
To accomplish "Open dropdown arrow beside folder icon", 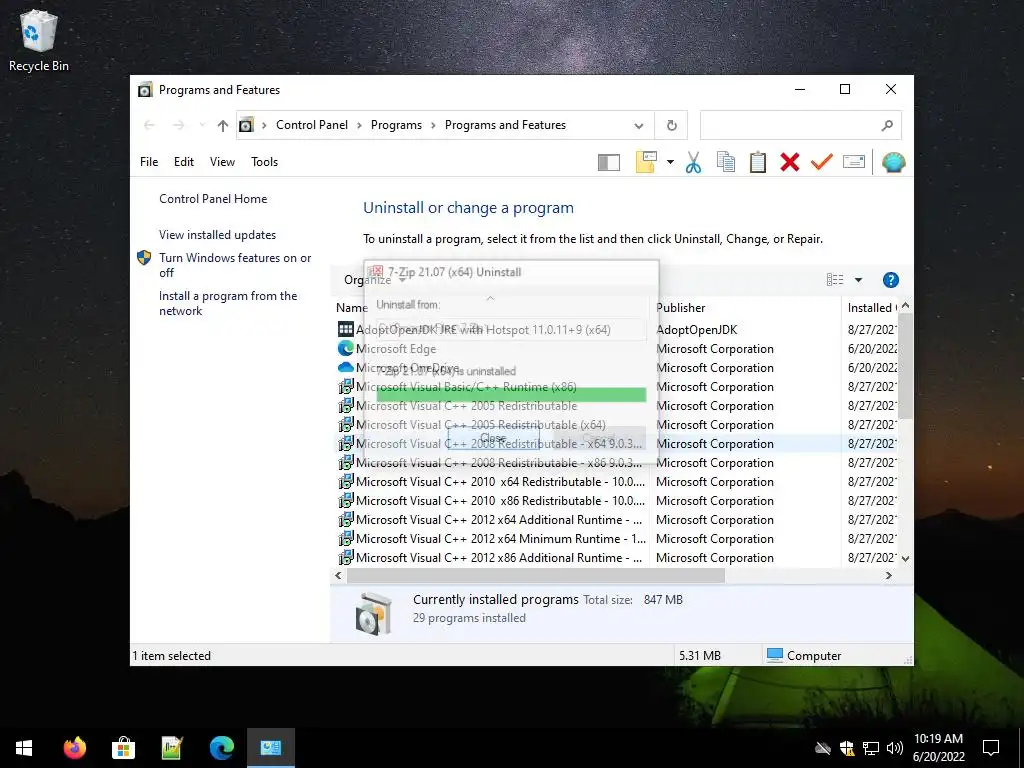I will (670, 162).
